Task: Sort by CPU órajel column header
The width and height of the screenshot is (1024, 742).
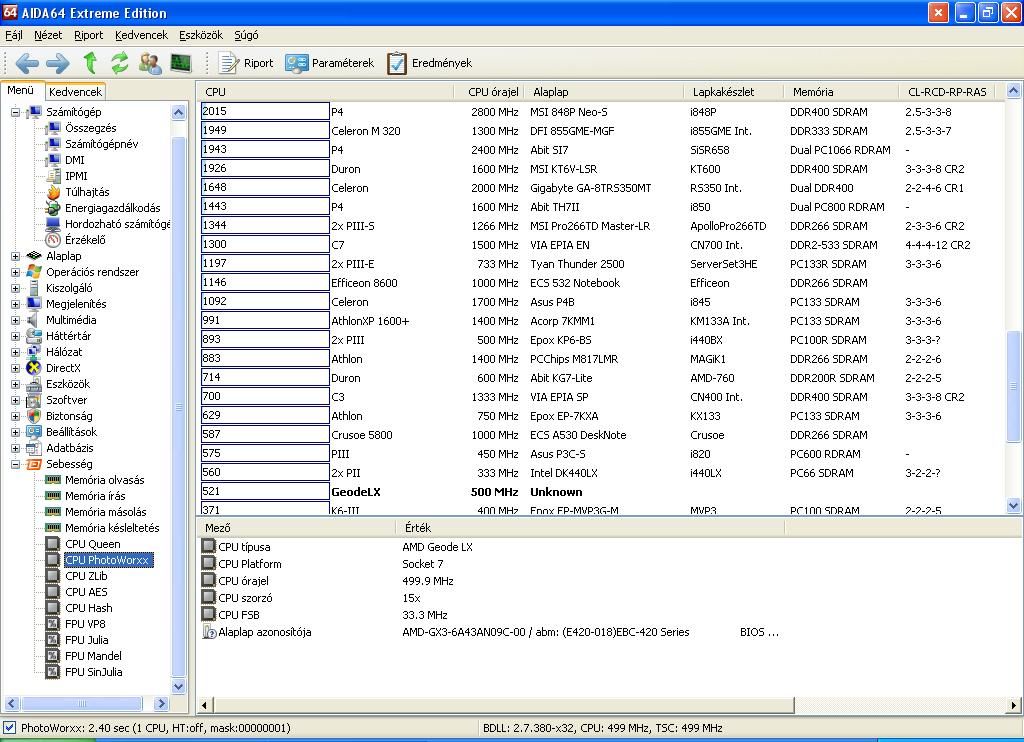Action: point(492,92)
